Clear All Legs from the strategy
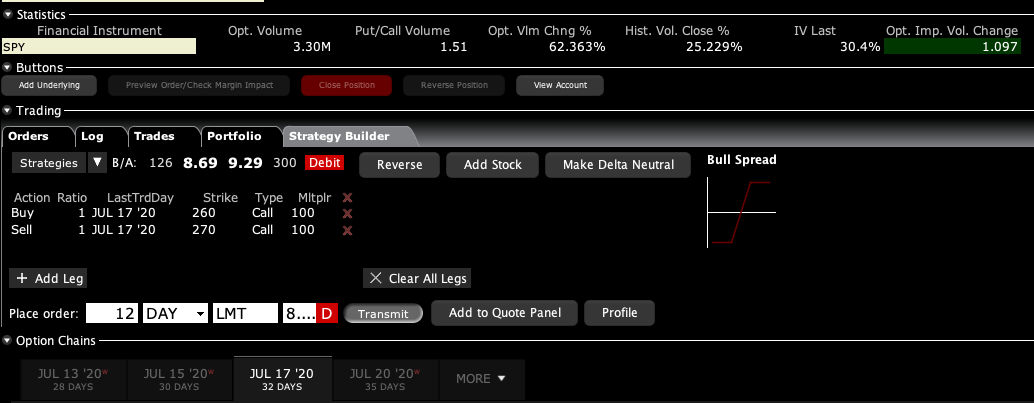 tap(416, 278)
